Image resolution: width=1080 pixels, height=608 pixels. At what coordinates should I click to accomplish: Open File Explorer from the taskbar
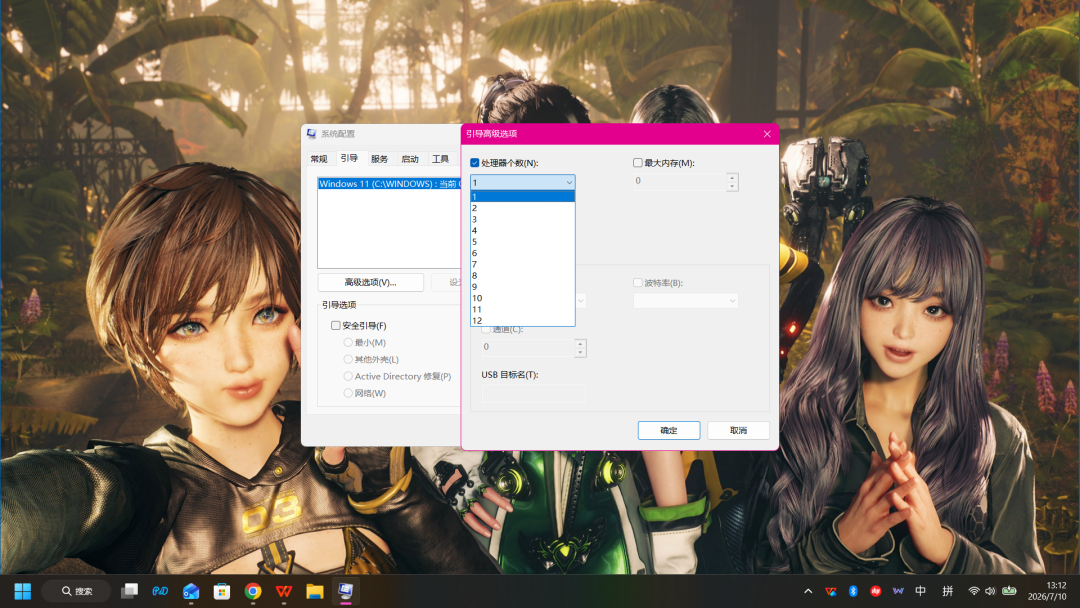pyautogui.click(x=315, y=591)
